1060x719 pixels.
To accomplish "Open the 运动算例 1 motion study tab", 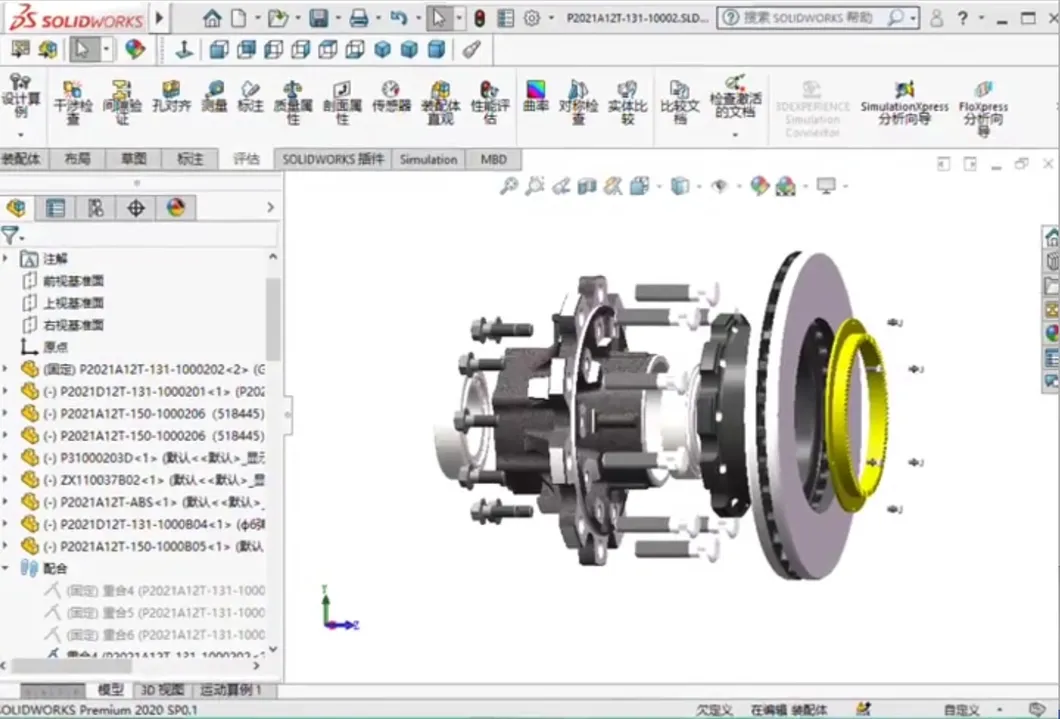I will (231, 690).
